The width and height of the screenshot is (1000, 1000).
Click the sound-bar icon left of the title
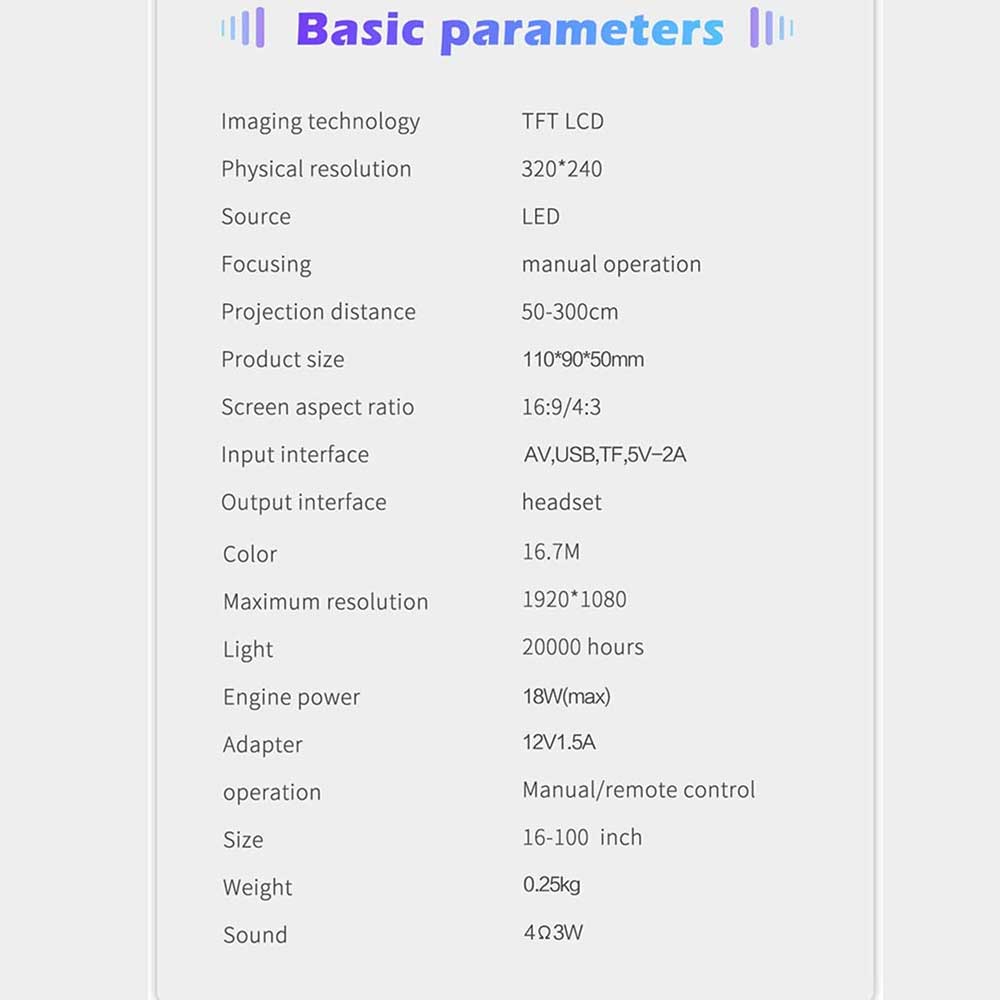[x=243, y=28]
